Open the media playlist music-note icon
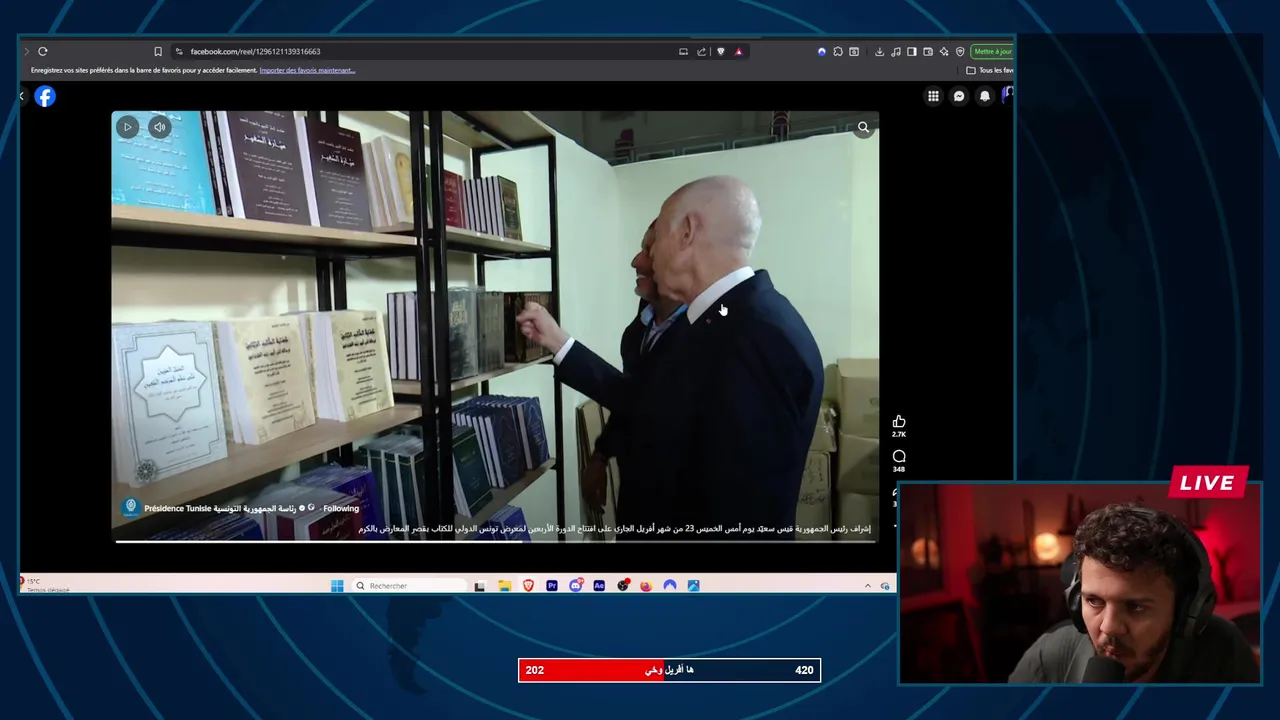 (x=896, y=52)
